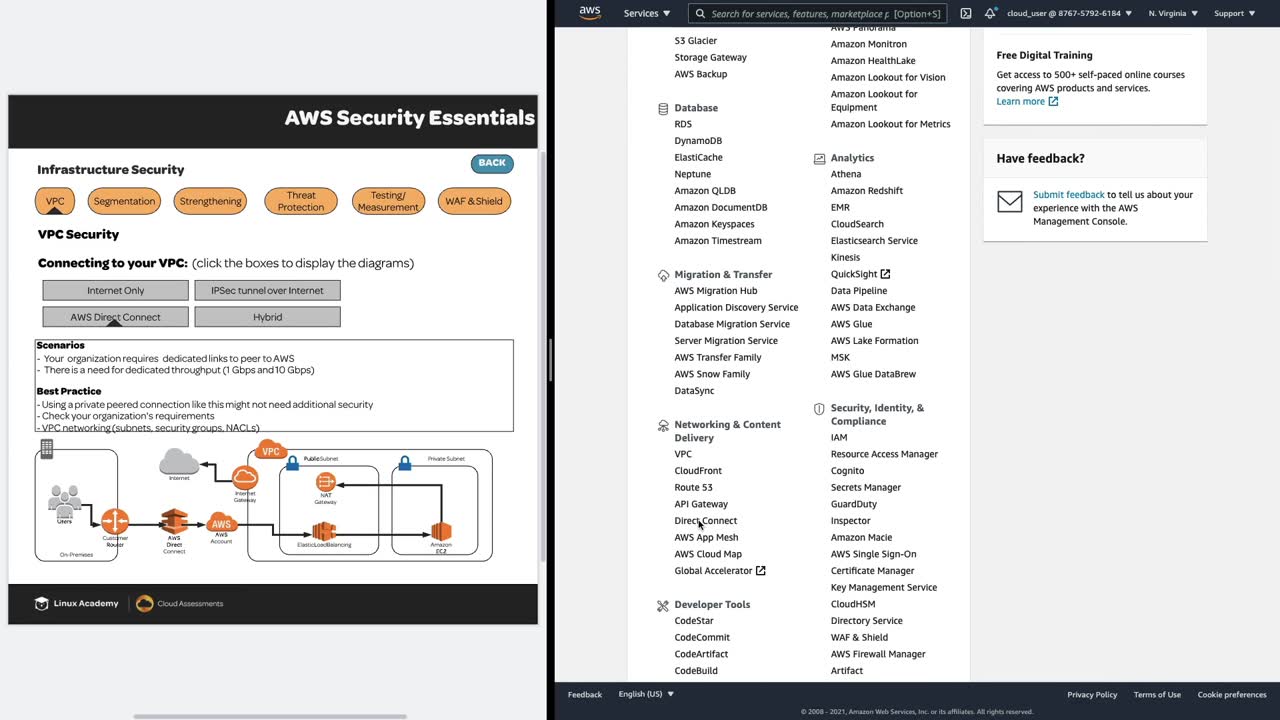
Task: Click the Linux Academy logo in the slide footer
Action: pyautogui.click(x=77, y=604)
